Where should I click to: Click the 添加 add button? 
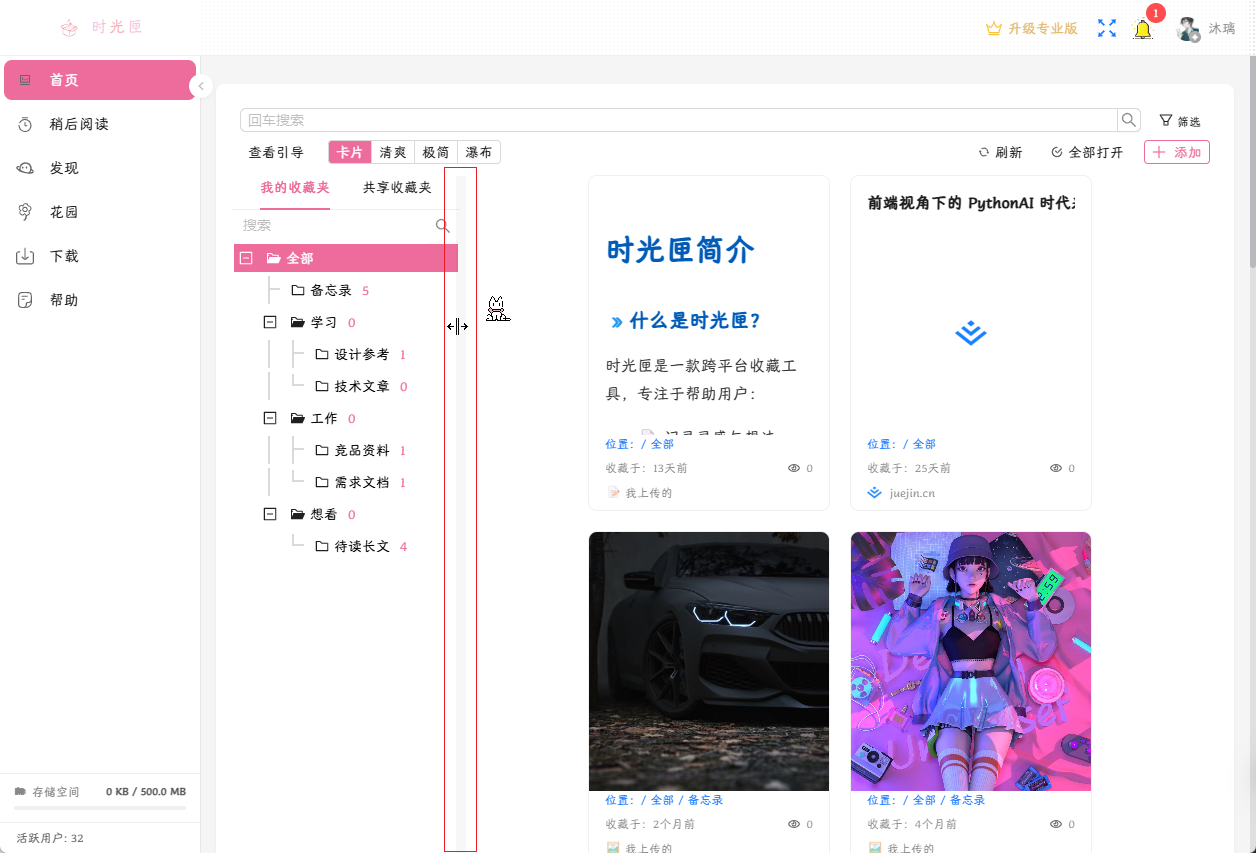(x=1177, y=152)
